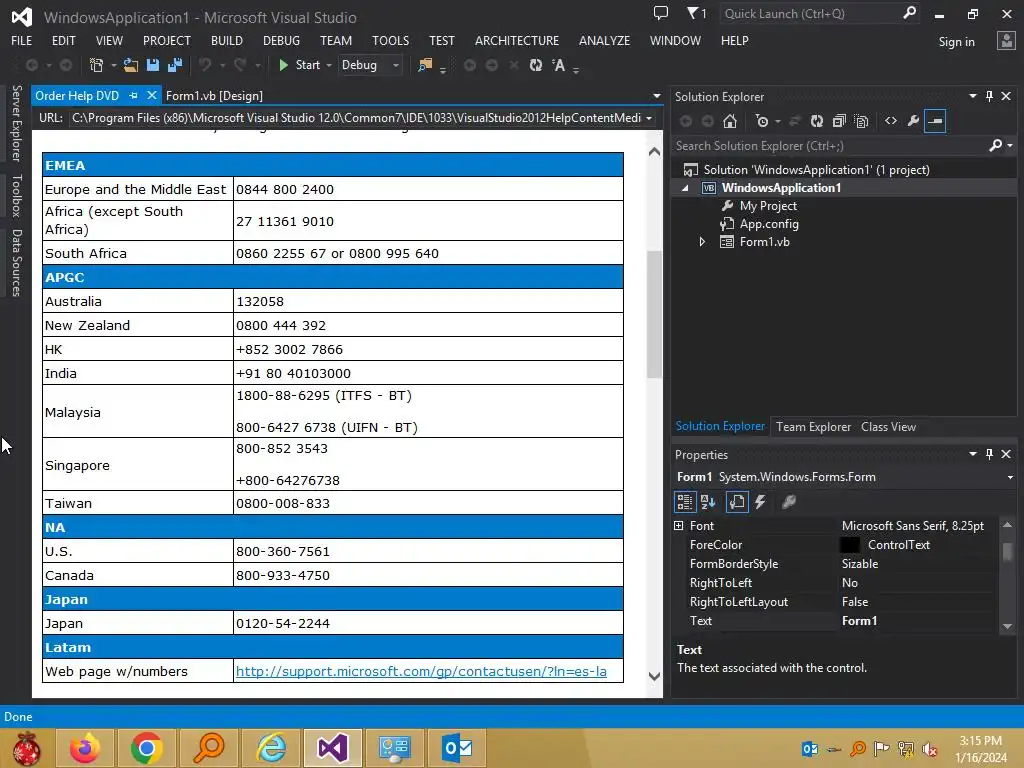Image resolution: width=1024 pixels, height=768 pixels.
Task: Toggle Show All Files in Solution Explorer
Action: pos(861,121)
